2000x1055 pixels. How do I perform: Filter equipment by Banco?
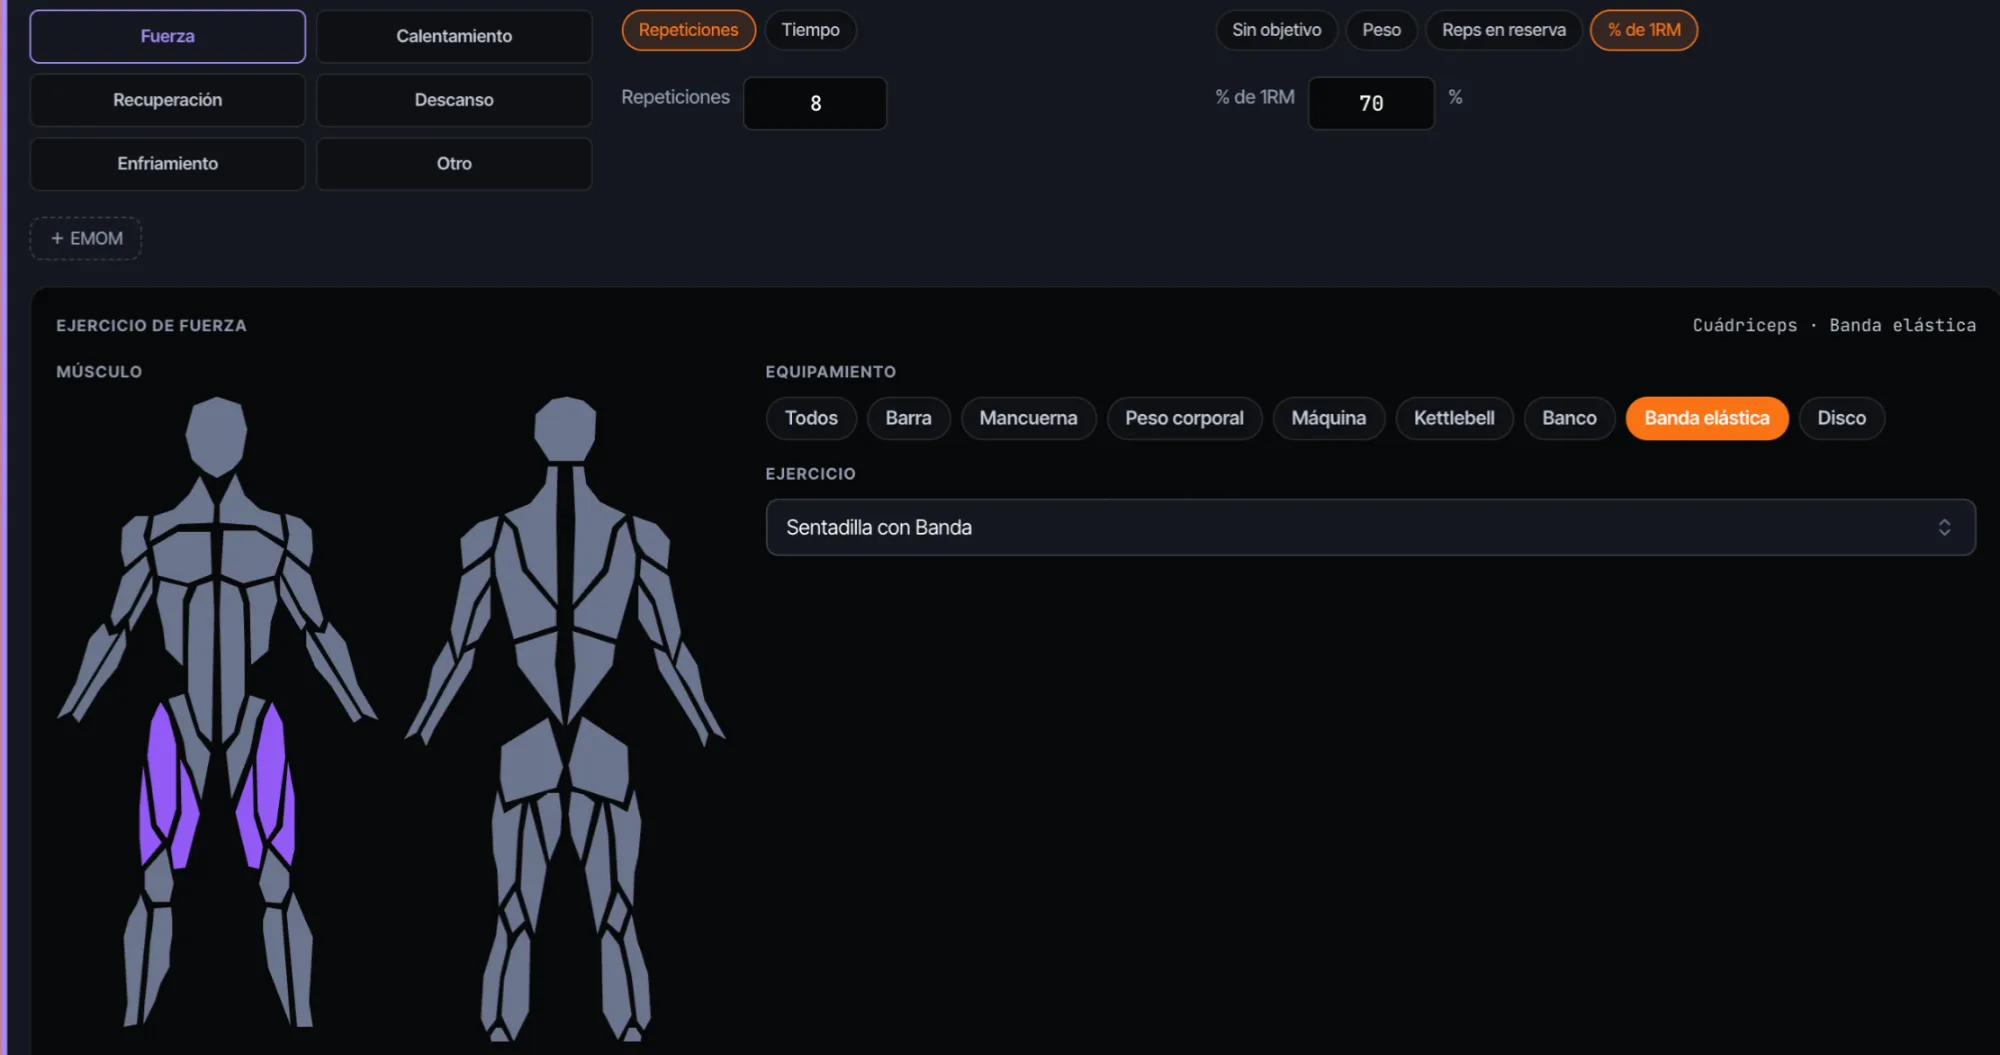(x=1569, y=418)
